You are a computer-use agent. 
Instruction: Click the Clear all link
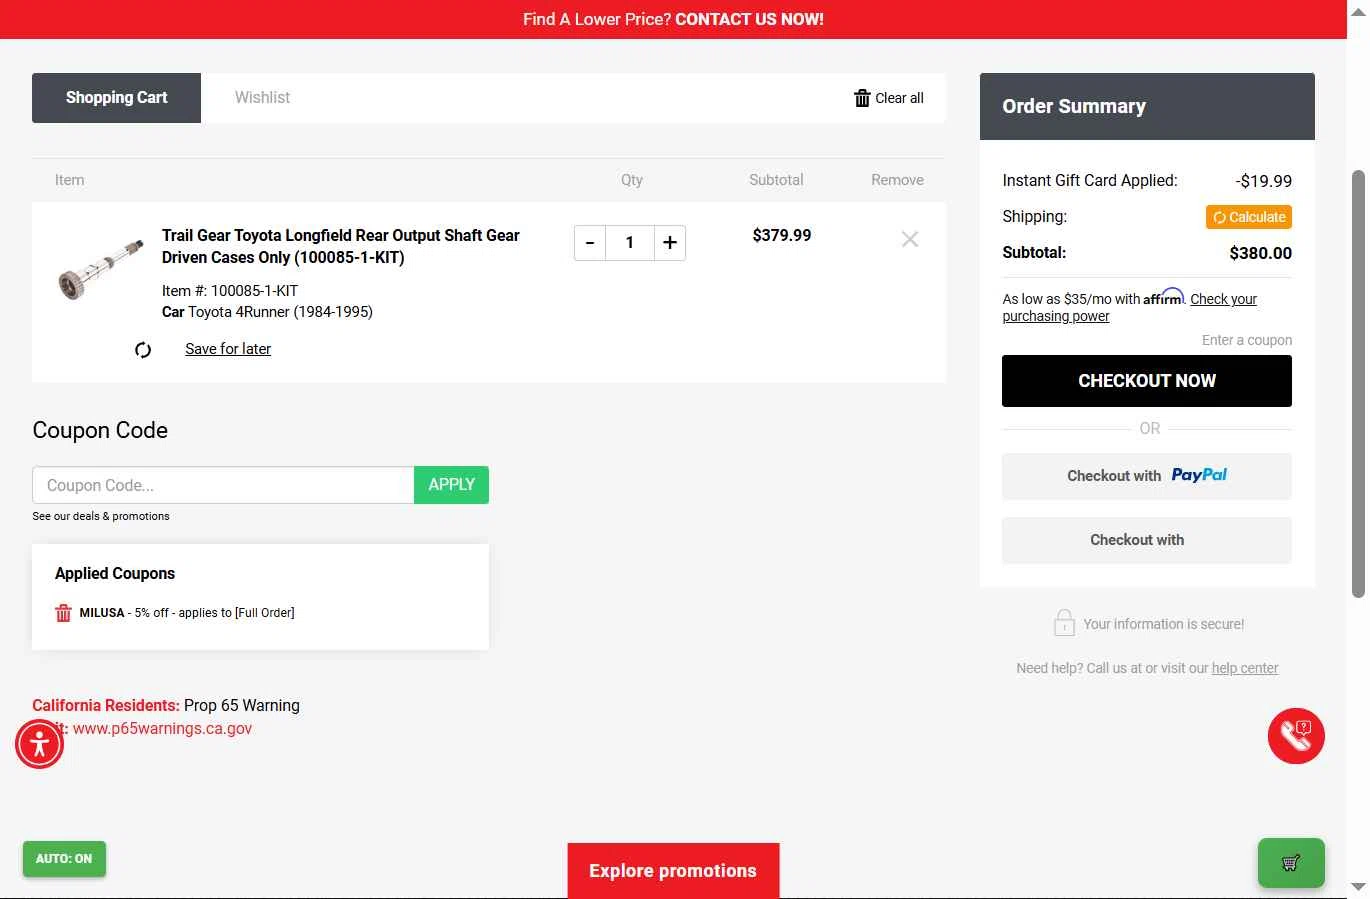(x=899, y=98)
